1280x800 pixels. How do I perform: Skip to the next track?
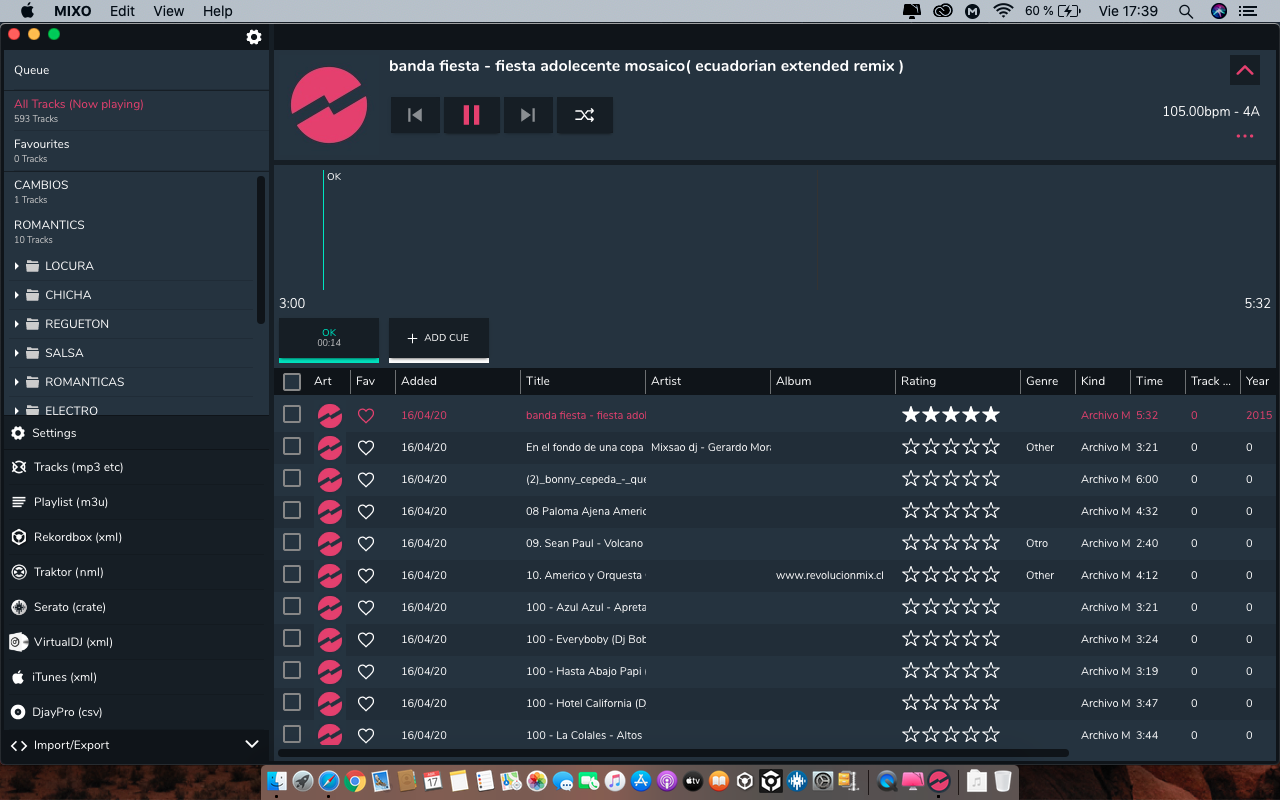[x=528, y=115]
